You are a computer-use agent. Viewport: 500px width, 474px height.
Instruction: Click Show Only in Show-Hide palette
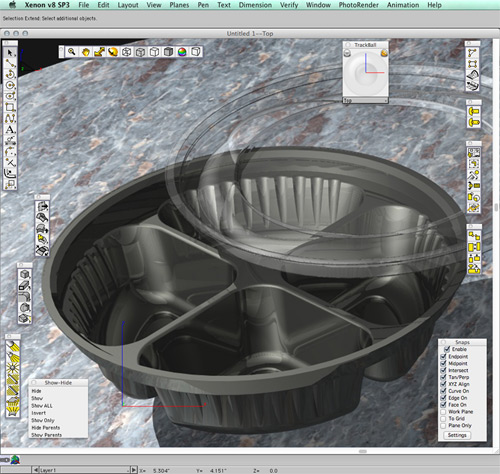point(43,420)
